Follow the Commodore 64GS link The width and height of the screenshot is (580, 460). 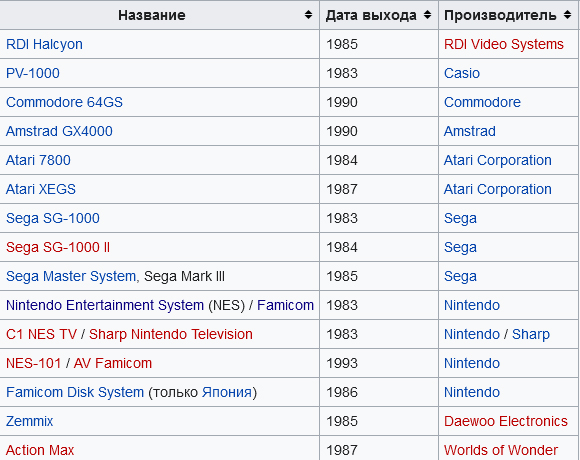tap(64, 102)
